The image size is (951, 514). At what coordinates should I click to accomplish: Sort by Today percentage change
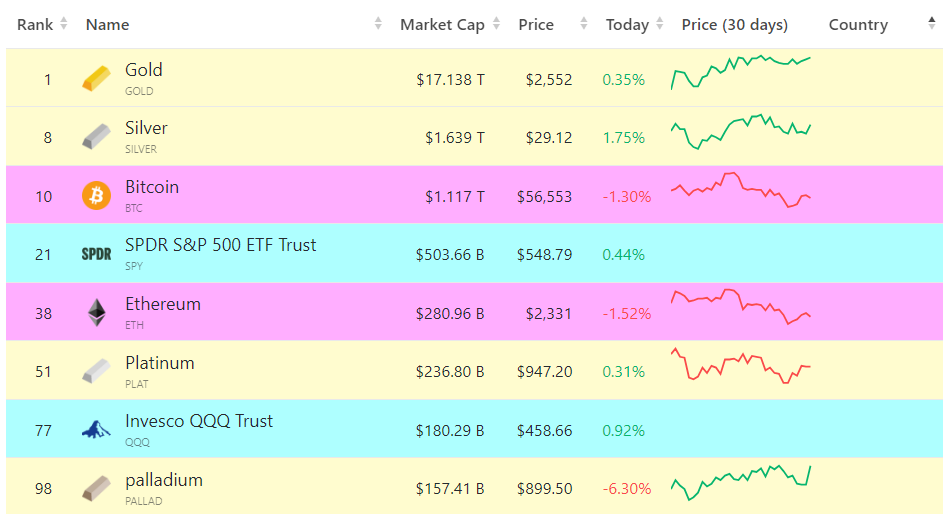click(x=627, y=25)
